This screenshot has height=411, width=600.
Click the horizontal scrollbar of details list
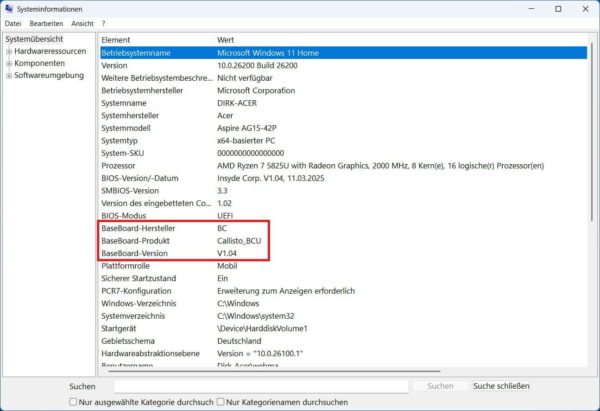[x=274, y=371]
